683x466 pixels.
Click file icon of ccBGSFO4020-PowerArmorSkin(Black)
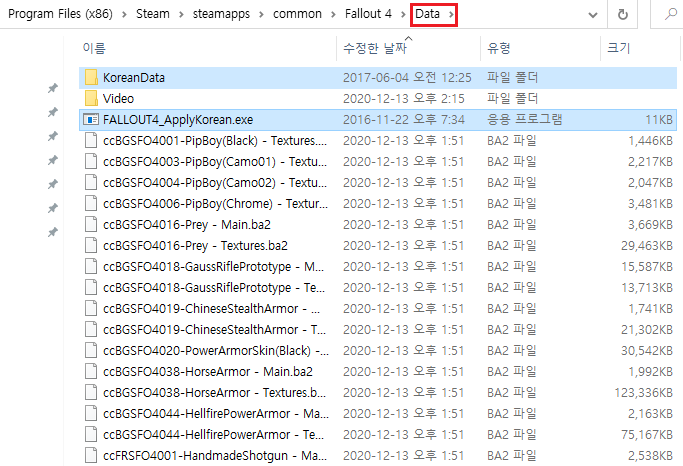(x=91, y=351)
